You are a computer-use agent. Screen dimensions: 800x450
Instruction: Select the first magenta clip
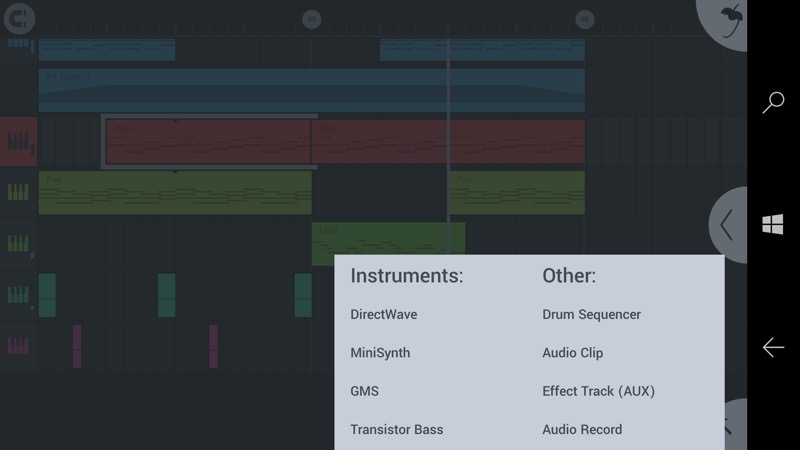pyautogui.click(x=77, y=346)
